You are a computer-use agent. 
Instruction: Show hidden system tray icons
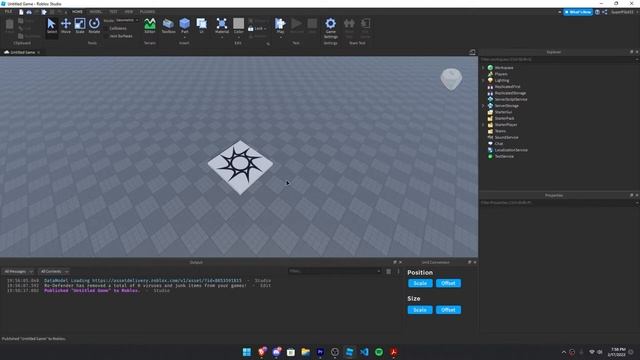coord(564,352)
